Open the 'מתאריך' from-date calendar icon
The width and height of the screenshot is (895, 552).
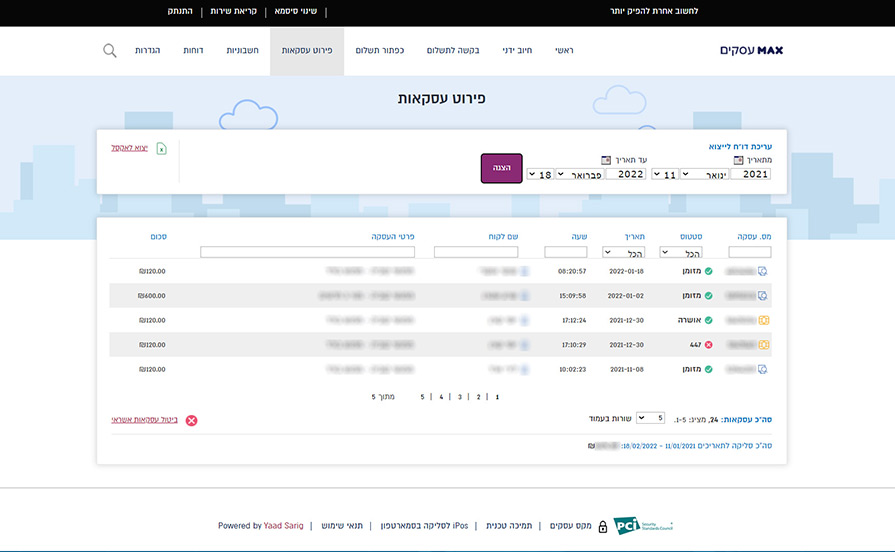click(738, 160)
